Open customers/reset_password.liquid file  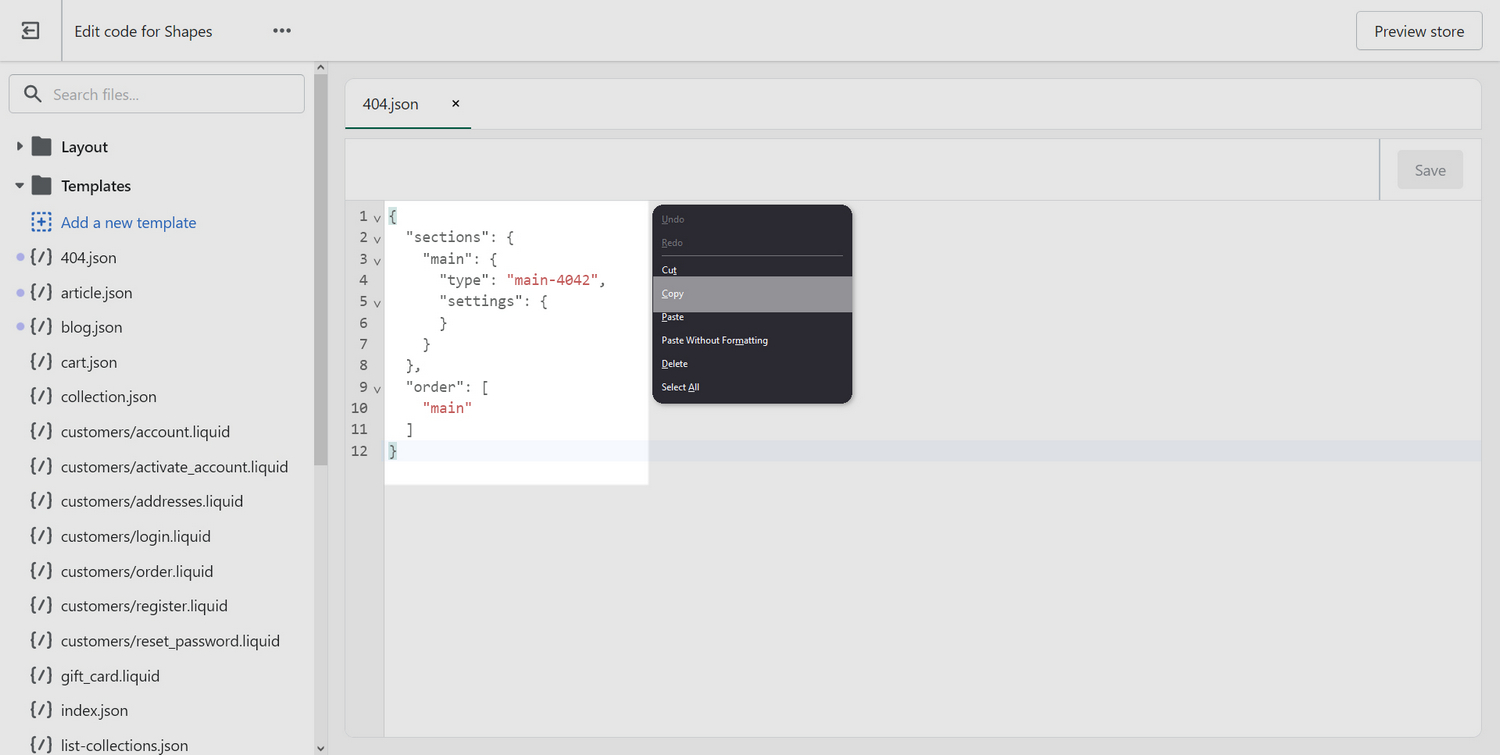tap(170, 640)
